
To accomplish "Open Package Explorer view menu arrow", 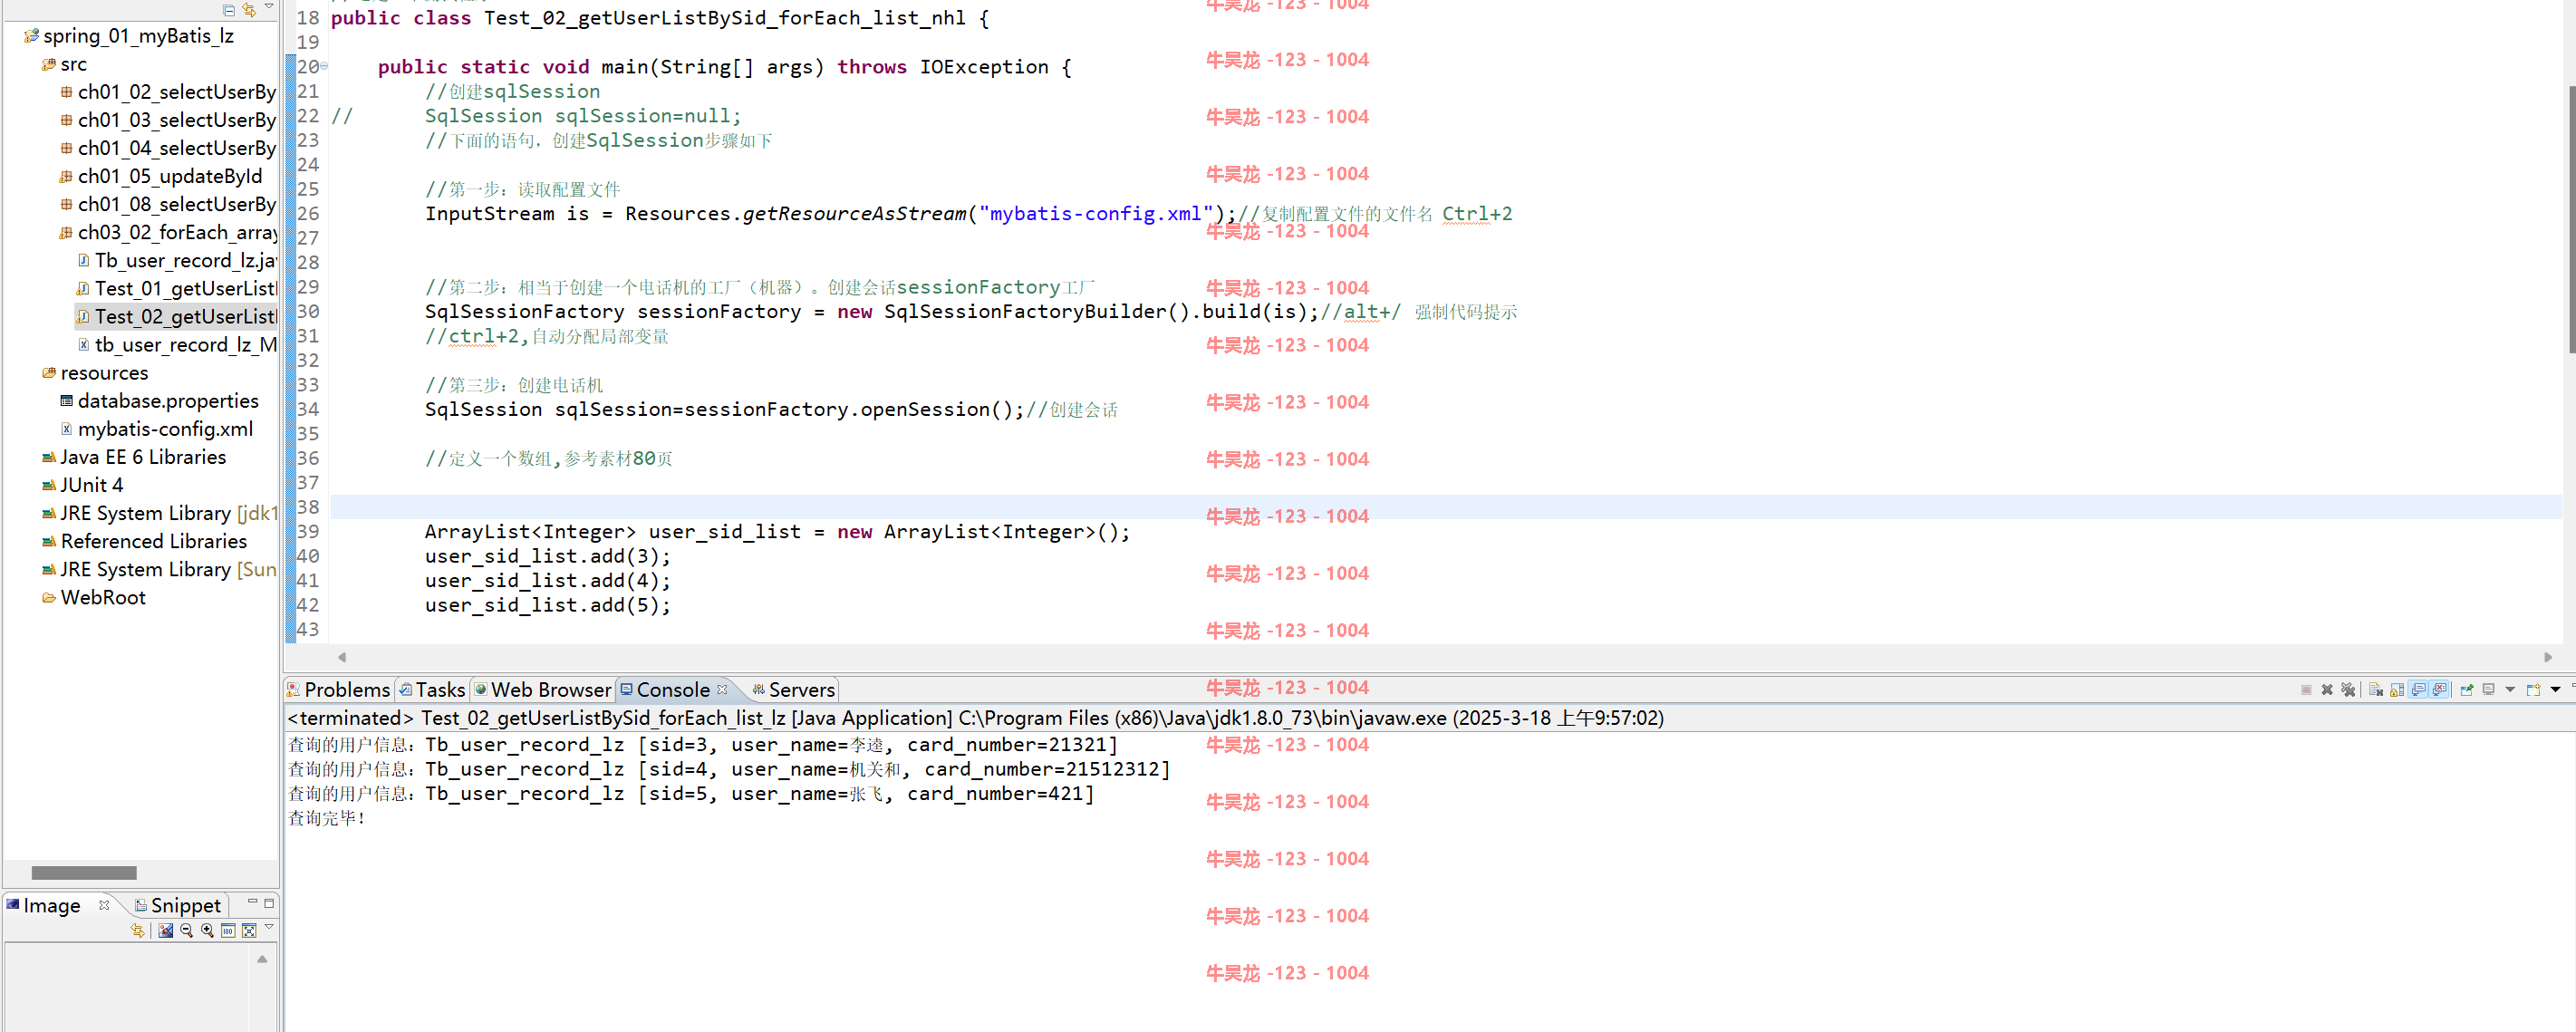I will [269, 7].
